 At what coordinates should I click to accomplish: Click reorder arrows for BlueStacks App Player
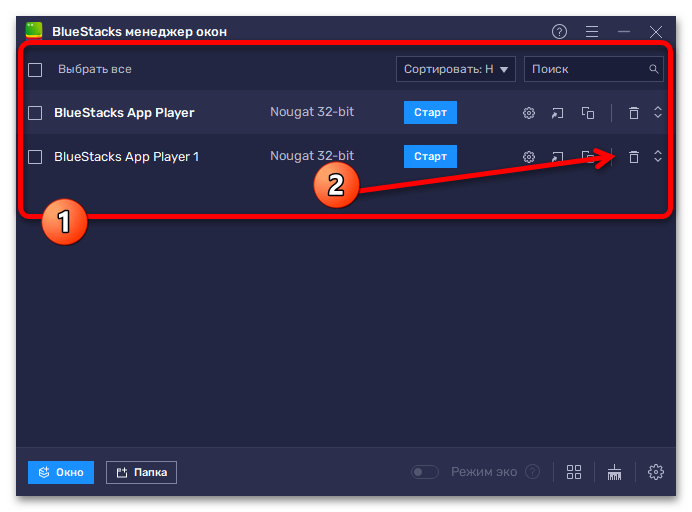tap(658, 112)
